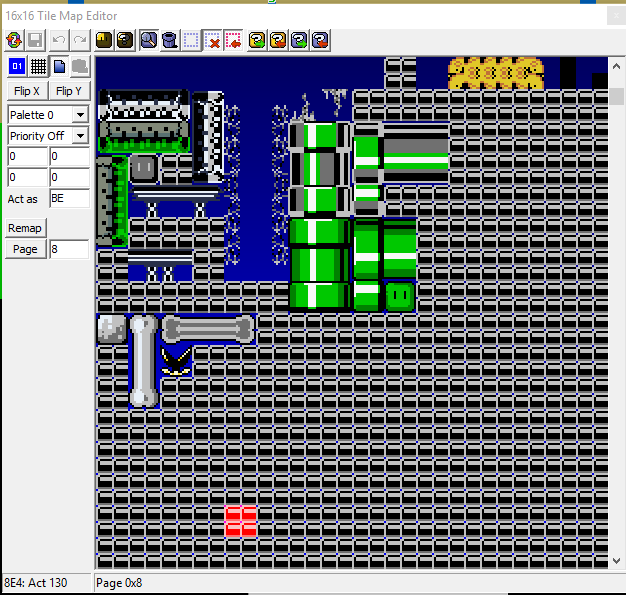Select the gray face block tile
The image size is (626, 595).
click(x=144, y=169)
